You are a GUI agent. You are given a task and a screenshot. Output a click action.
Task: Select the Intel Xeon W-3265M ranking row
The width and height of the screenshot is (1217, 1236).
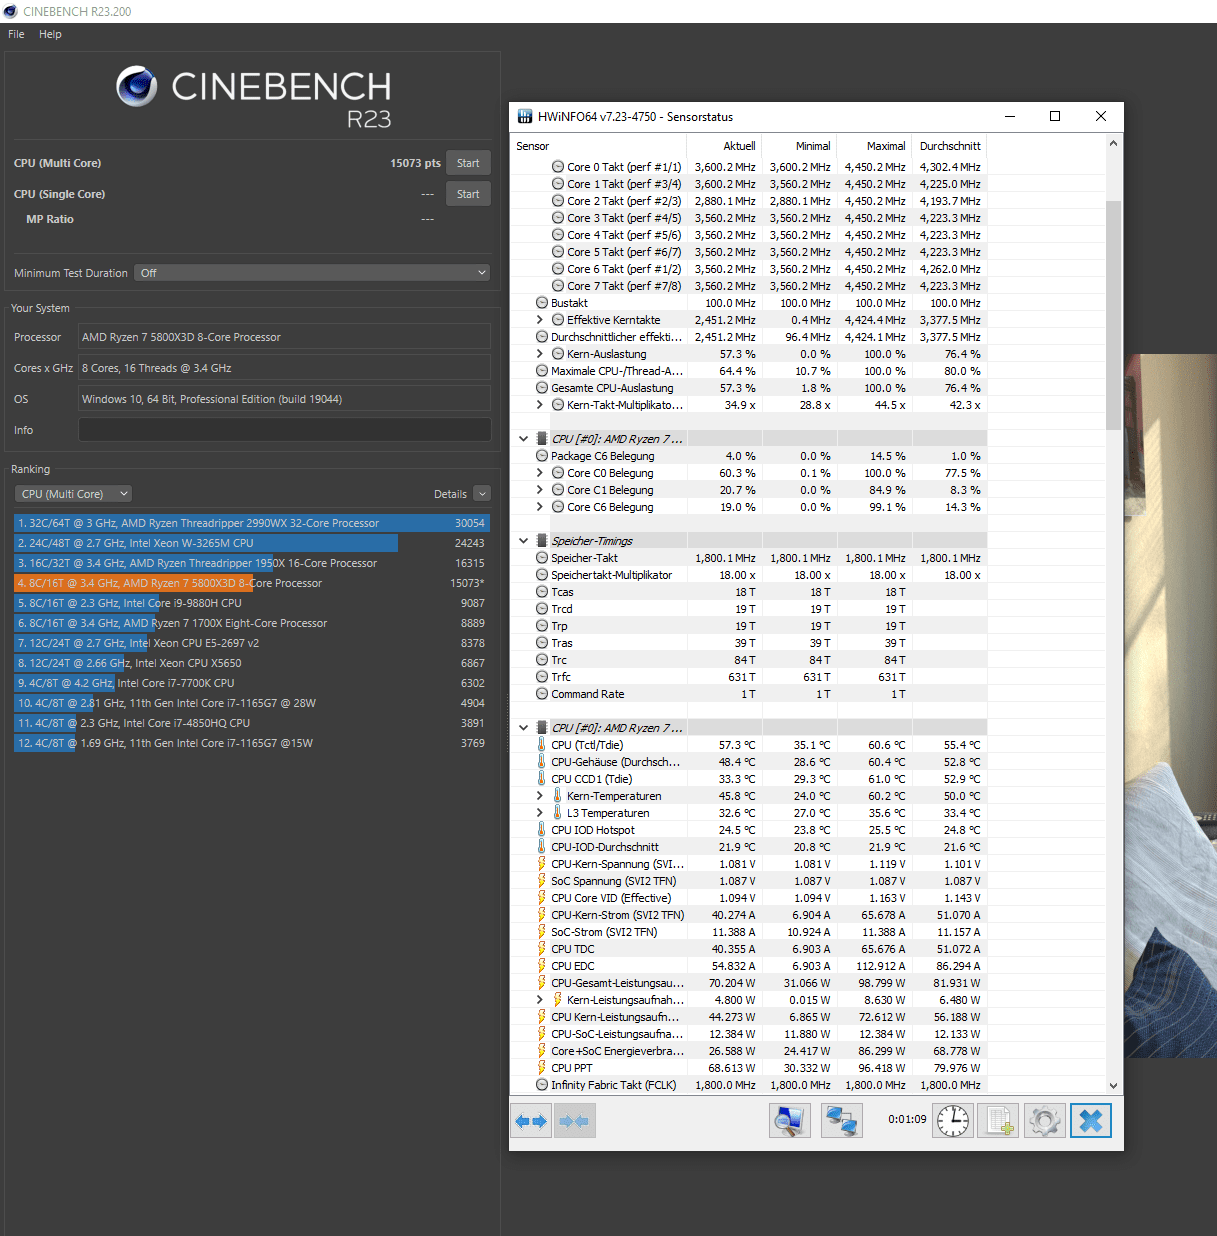pos(252,543)
